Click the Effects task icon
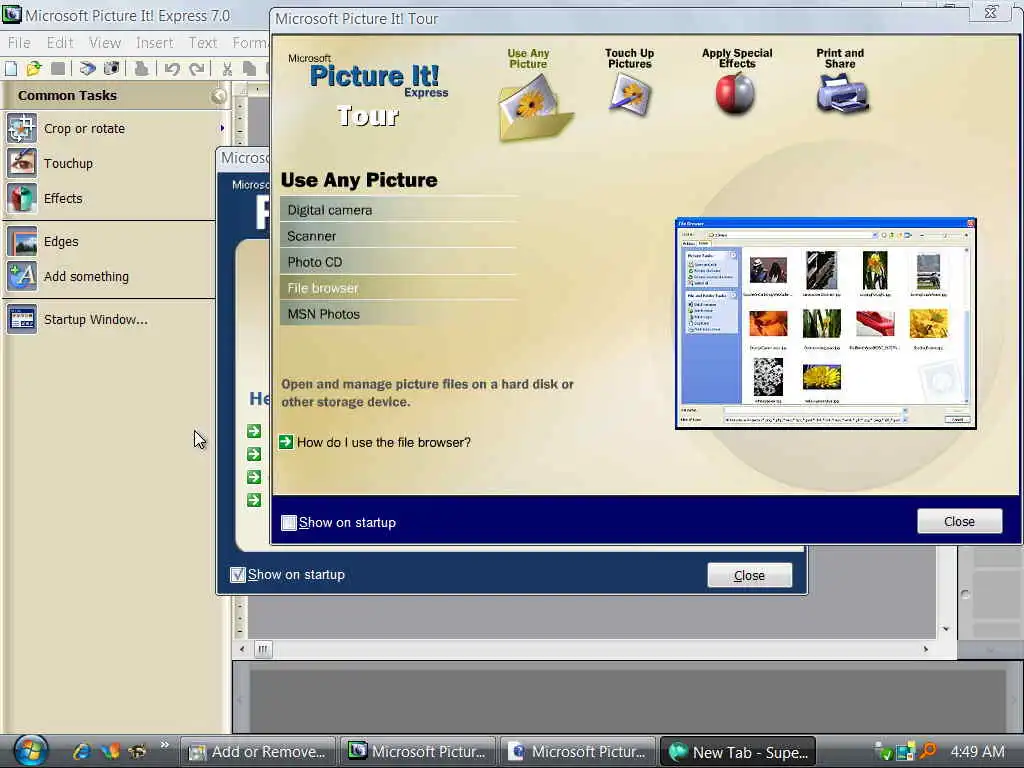 click(22, 199)
